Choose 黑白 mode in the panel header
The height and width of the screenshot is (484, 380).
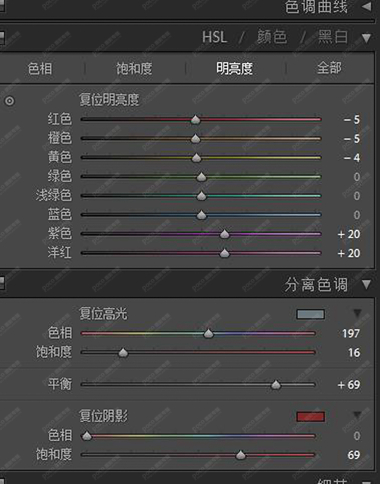(333, 37)
